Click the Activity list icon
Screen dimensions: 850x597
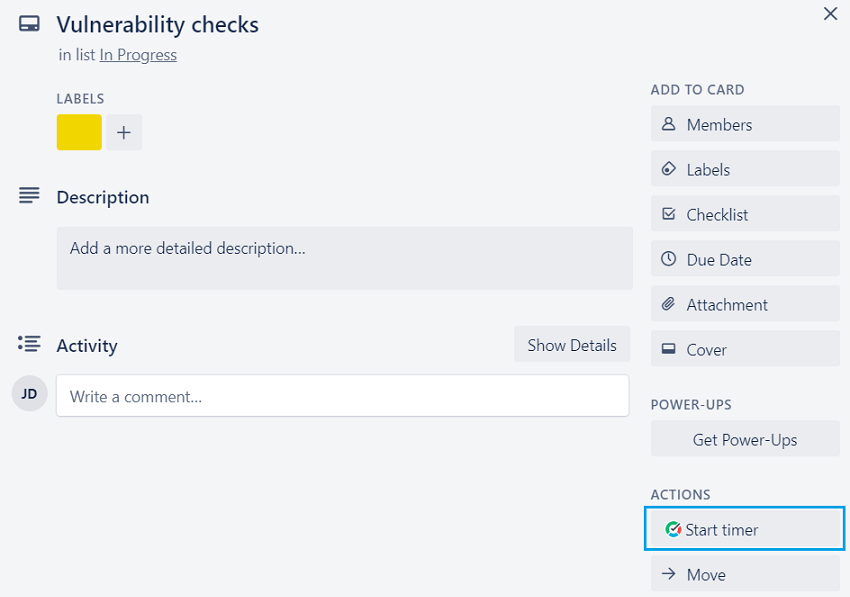point(29,344)
